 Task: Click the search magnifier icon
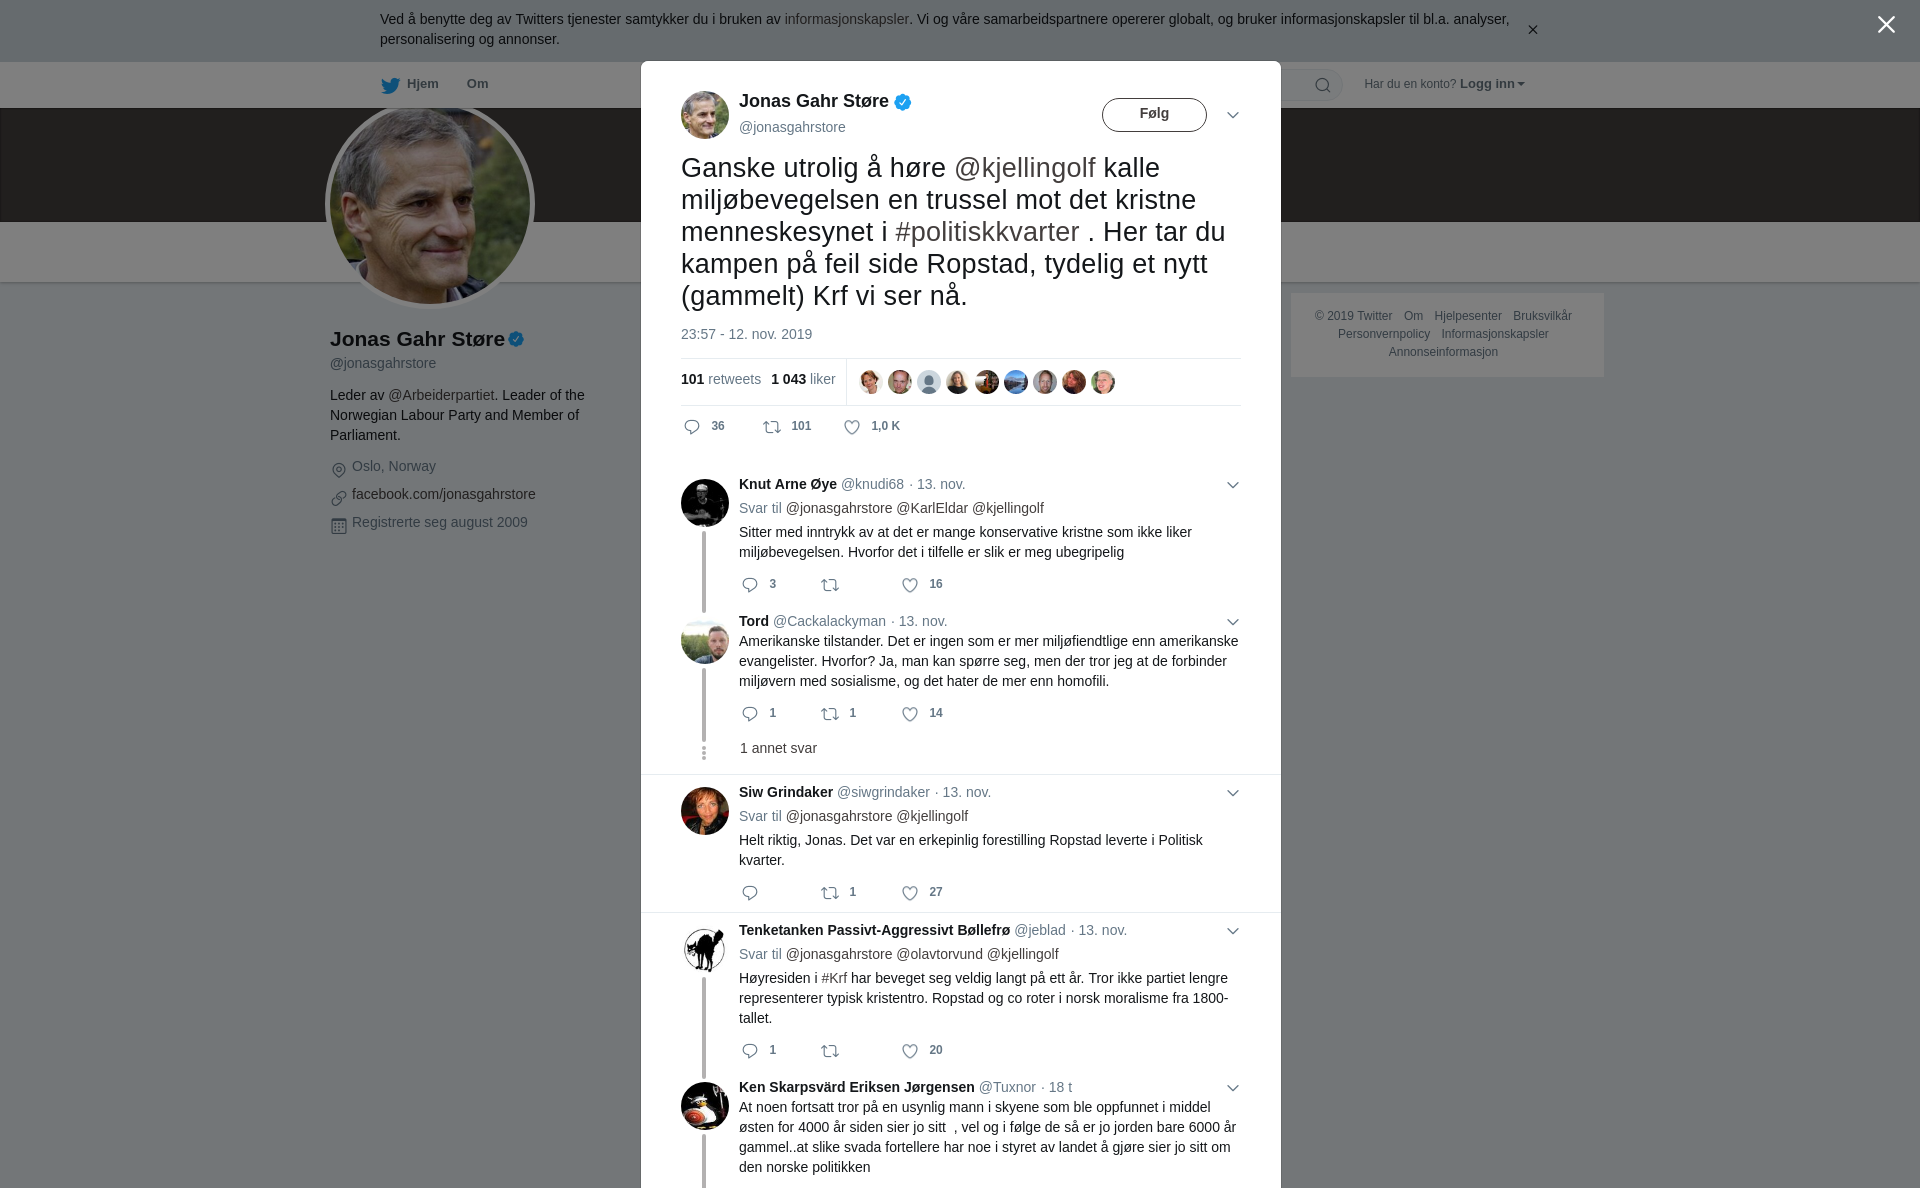click(x=1323, y=85)
